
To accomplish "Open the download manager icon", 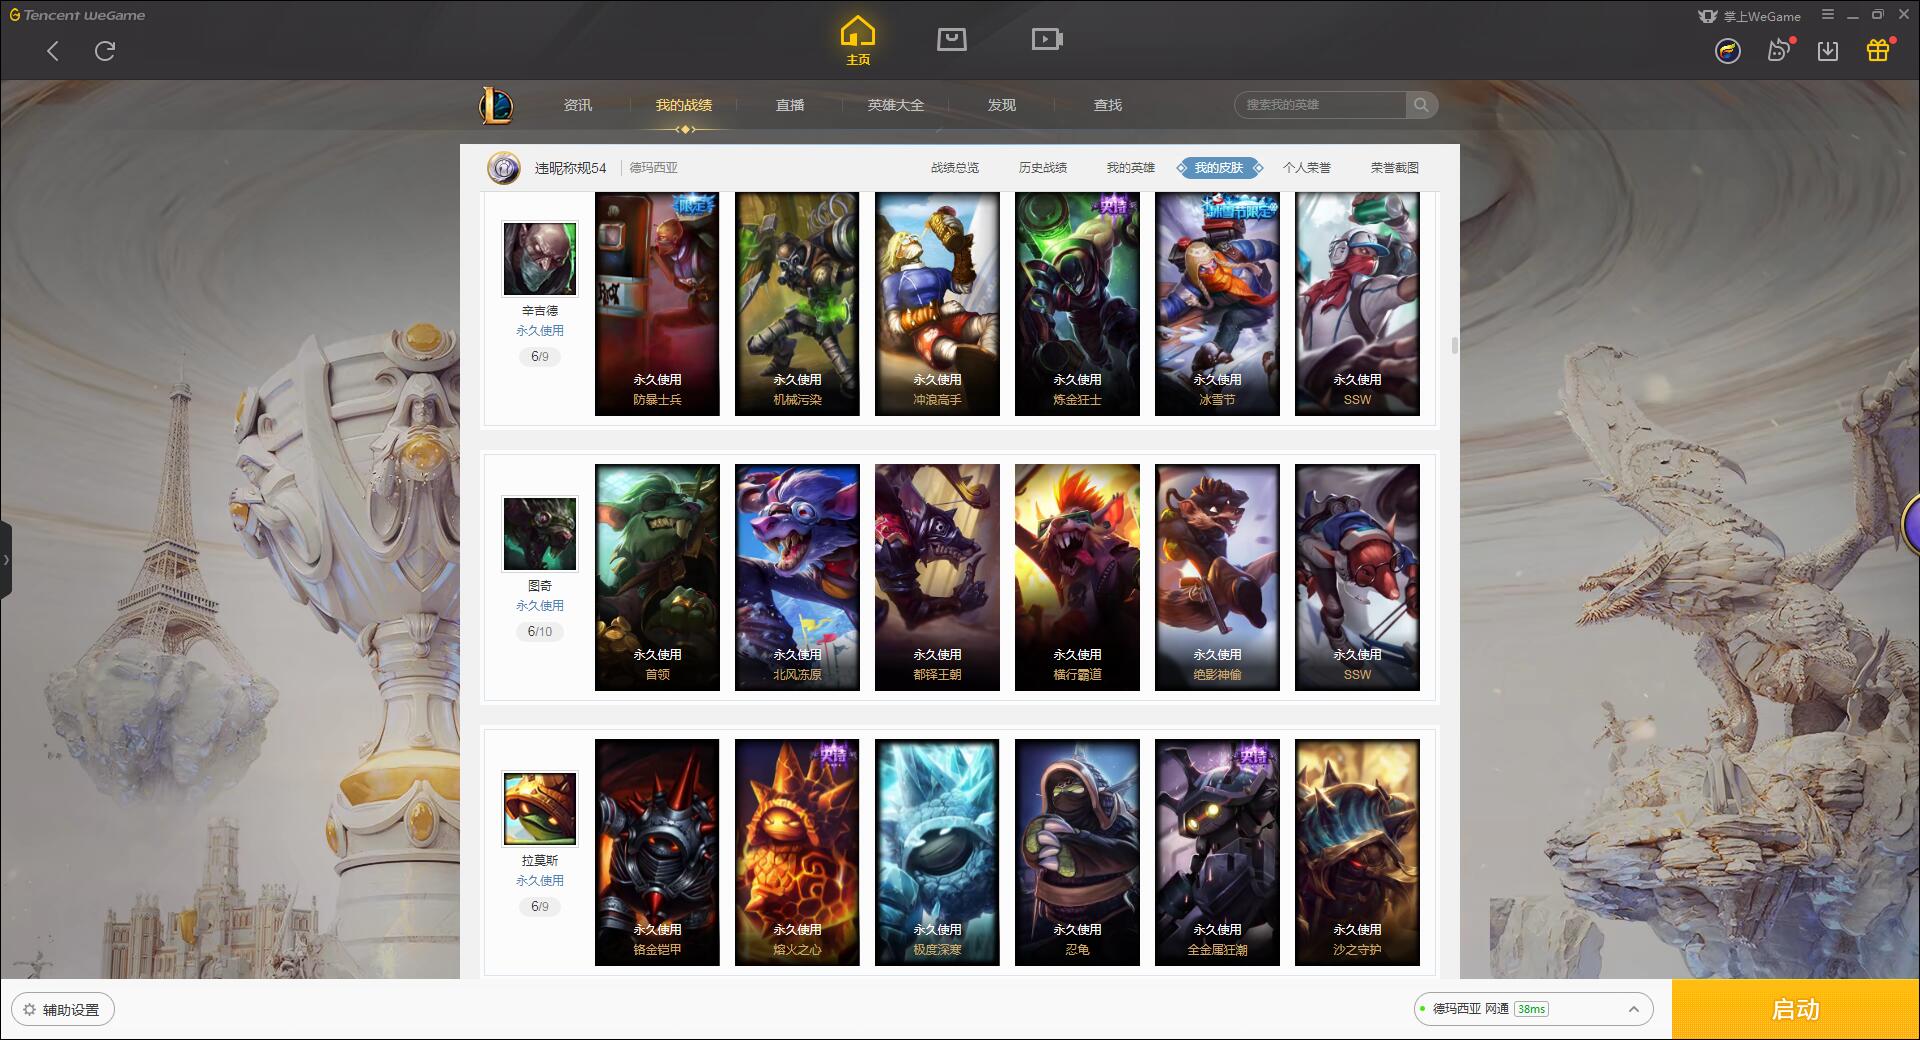I will tap(1828, 51).
